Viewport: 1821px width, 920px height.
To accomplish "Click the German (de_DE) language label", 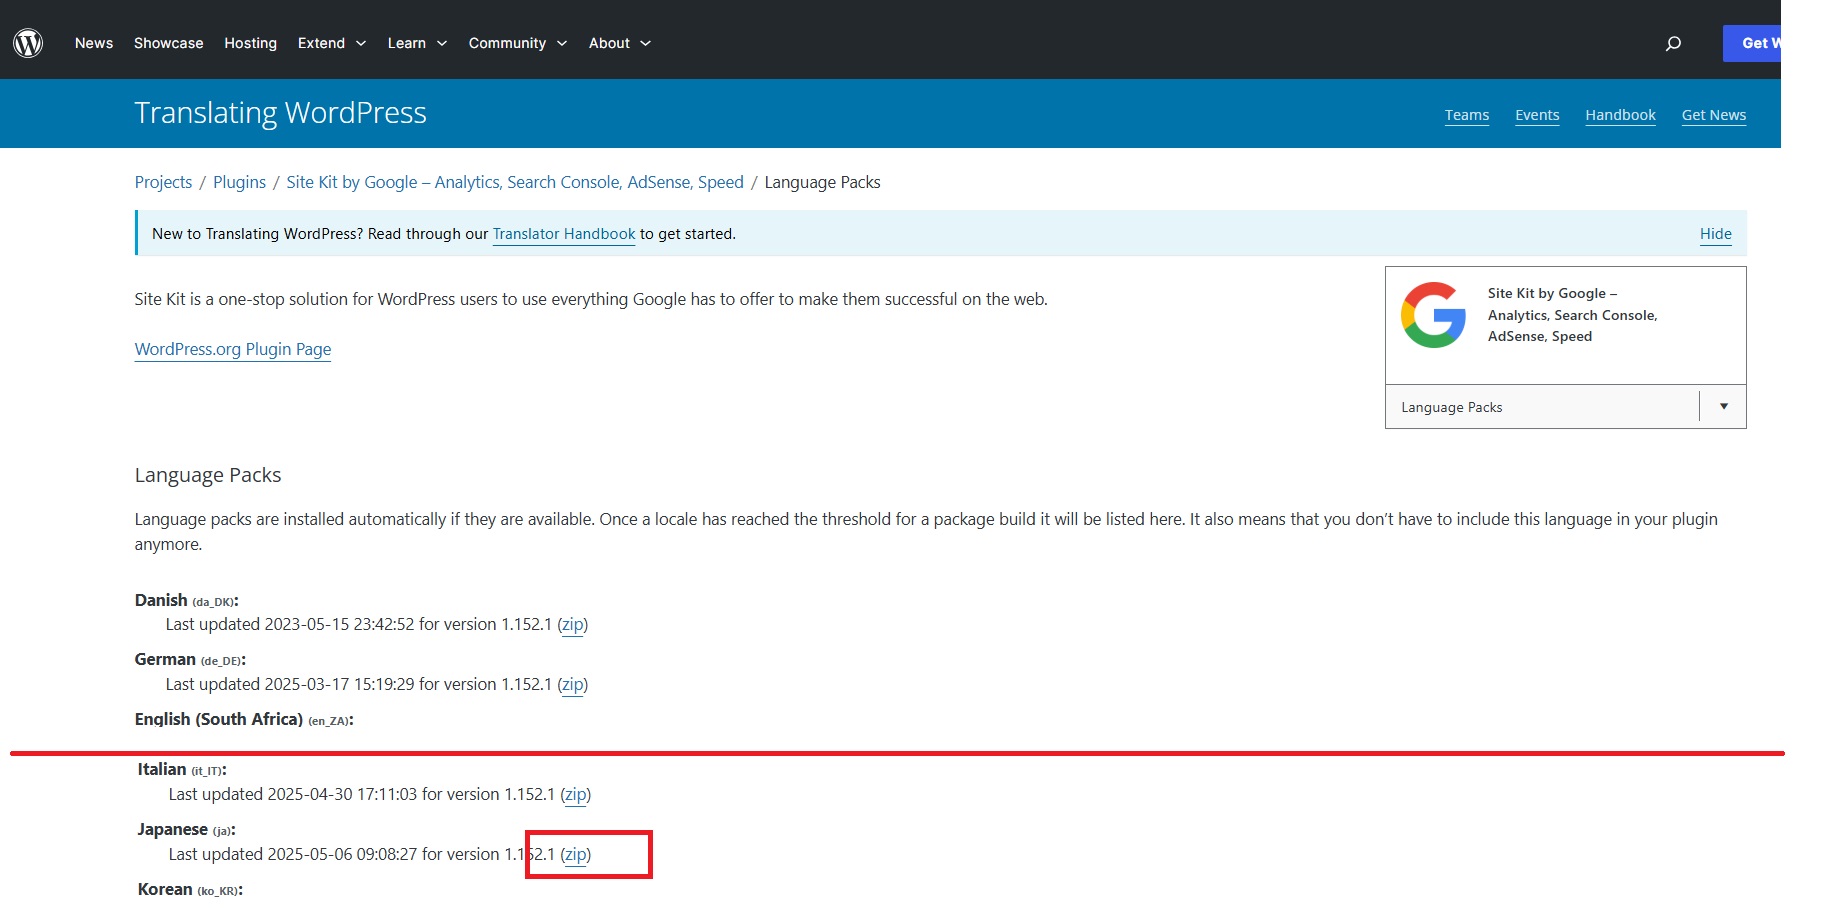I will [x=190, y=660].
